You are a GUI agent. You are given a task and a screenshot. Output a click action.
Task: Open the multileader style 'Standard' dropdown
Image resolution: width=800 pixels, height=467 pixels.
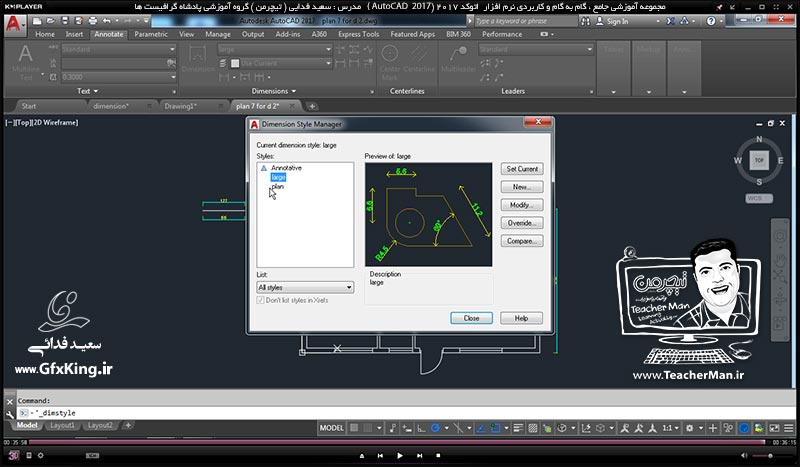click(536, 50)
